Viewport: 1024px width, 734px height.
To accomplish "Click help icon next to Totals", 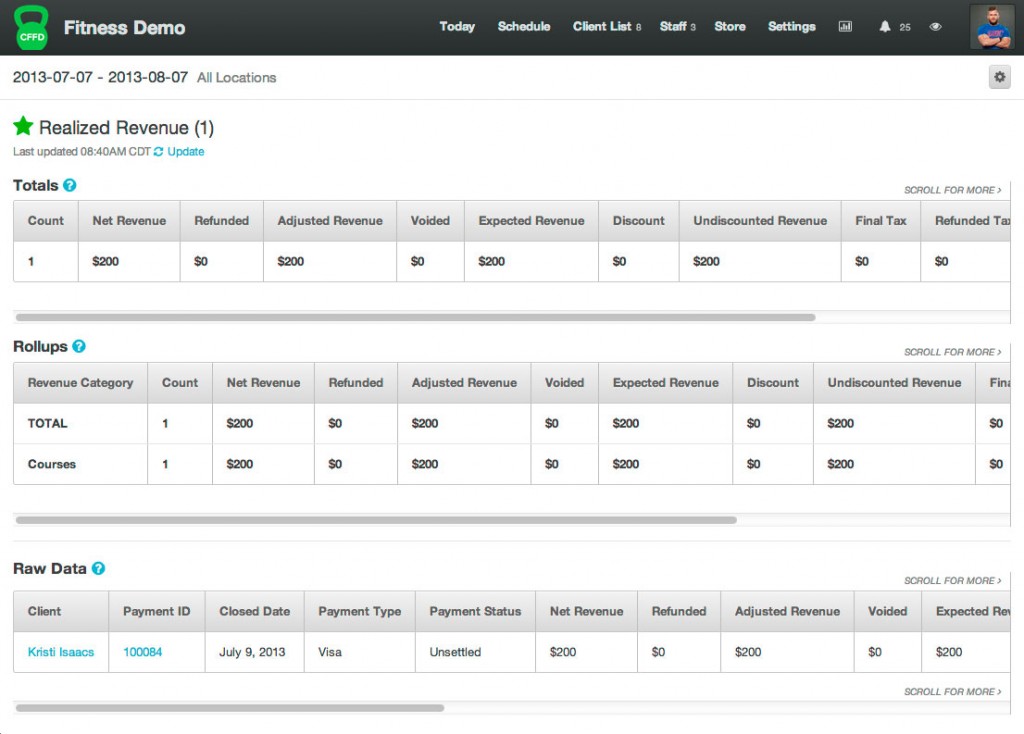I will (x=70, y=185).
